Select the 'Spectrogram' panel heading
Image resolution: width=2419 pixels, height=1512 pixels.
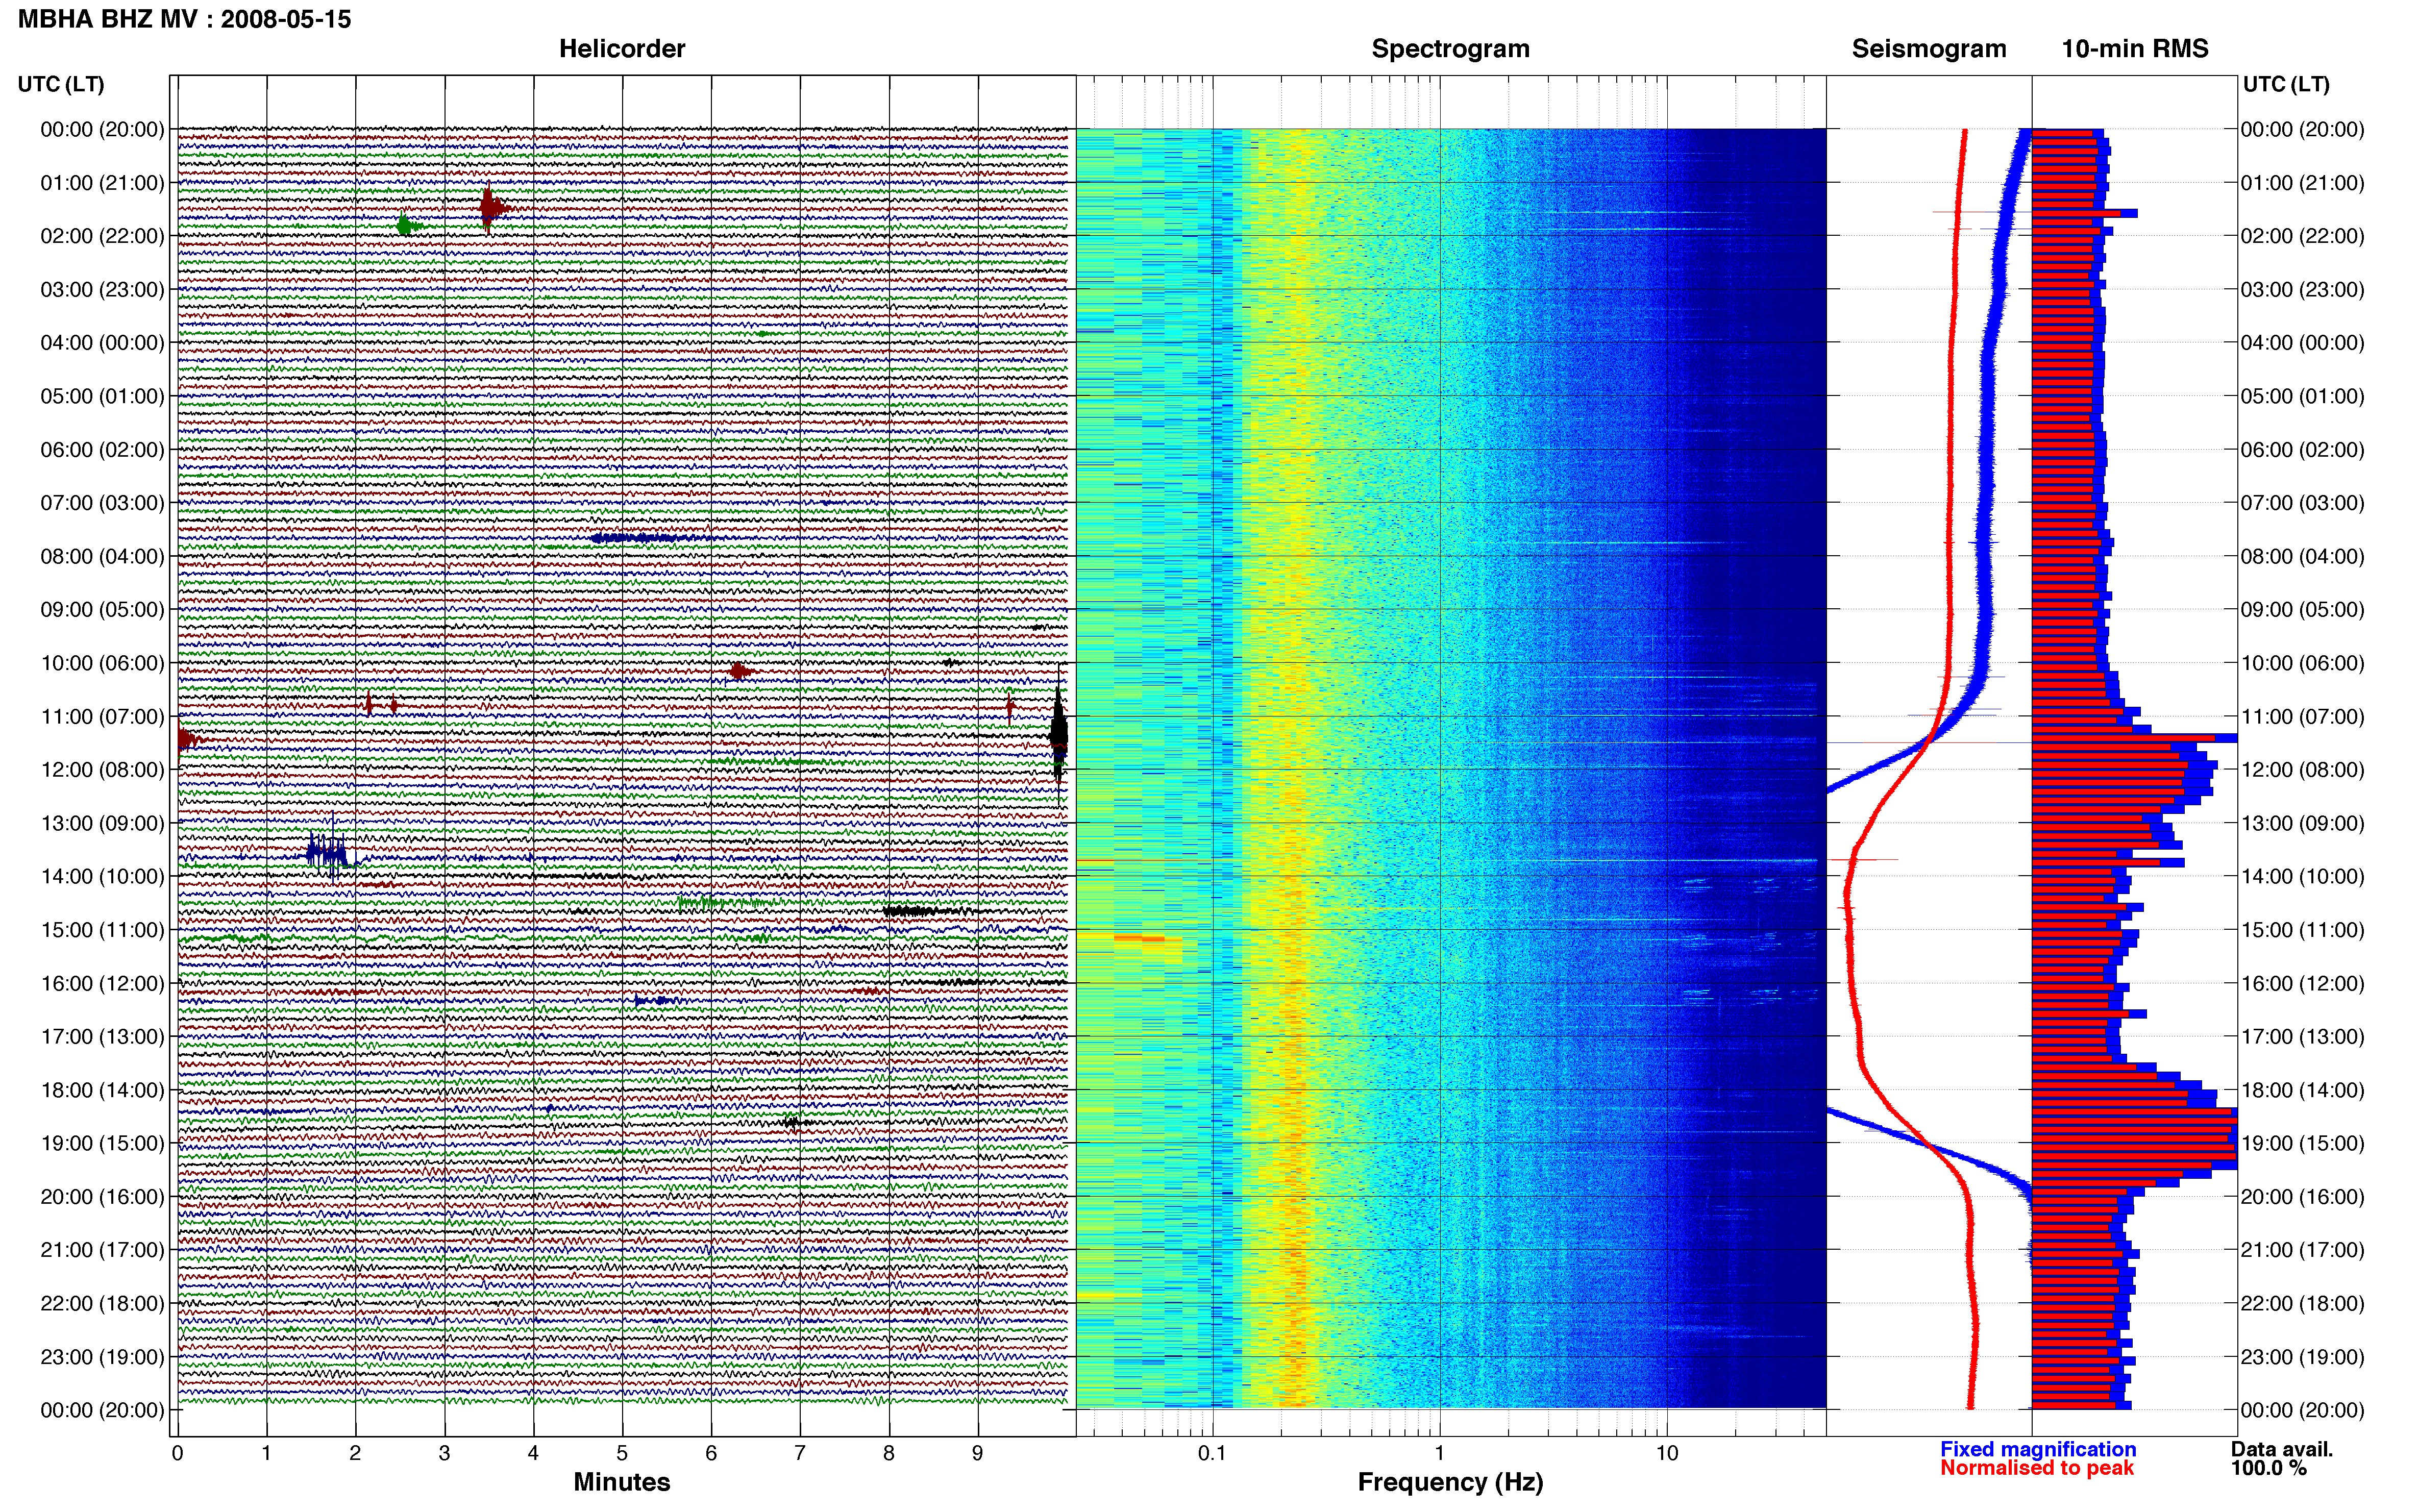point(1450,49)
